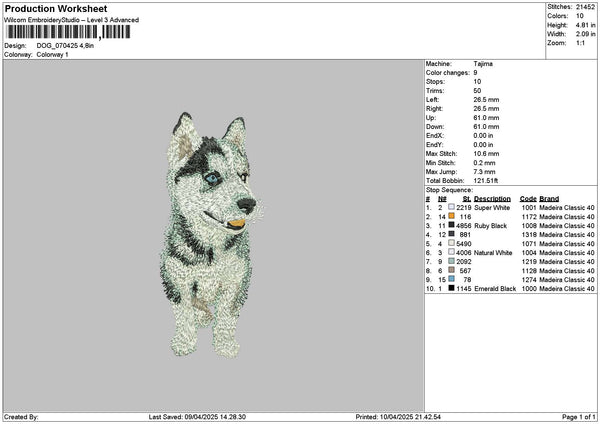
Task: Click the Height value 4.81 in
Action: tap(585, 25)
